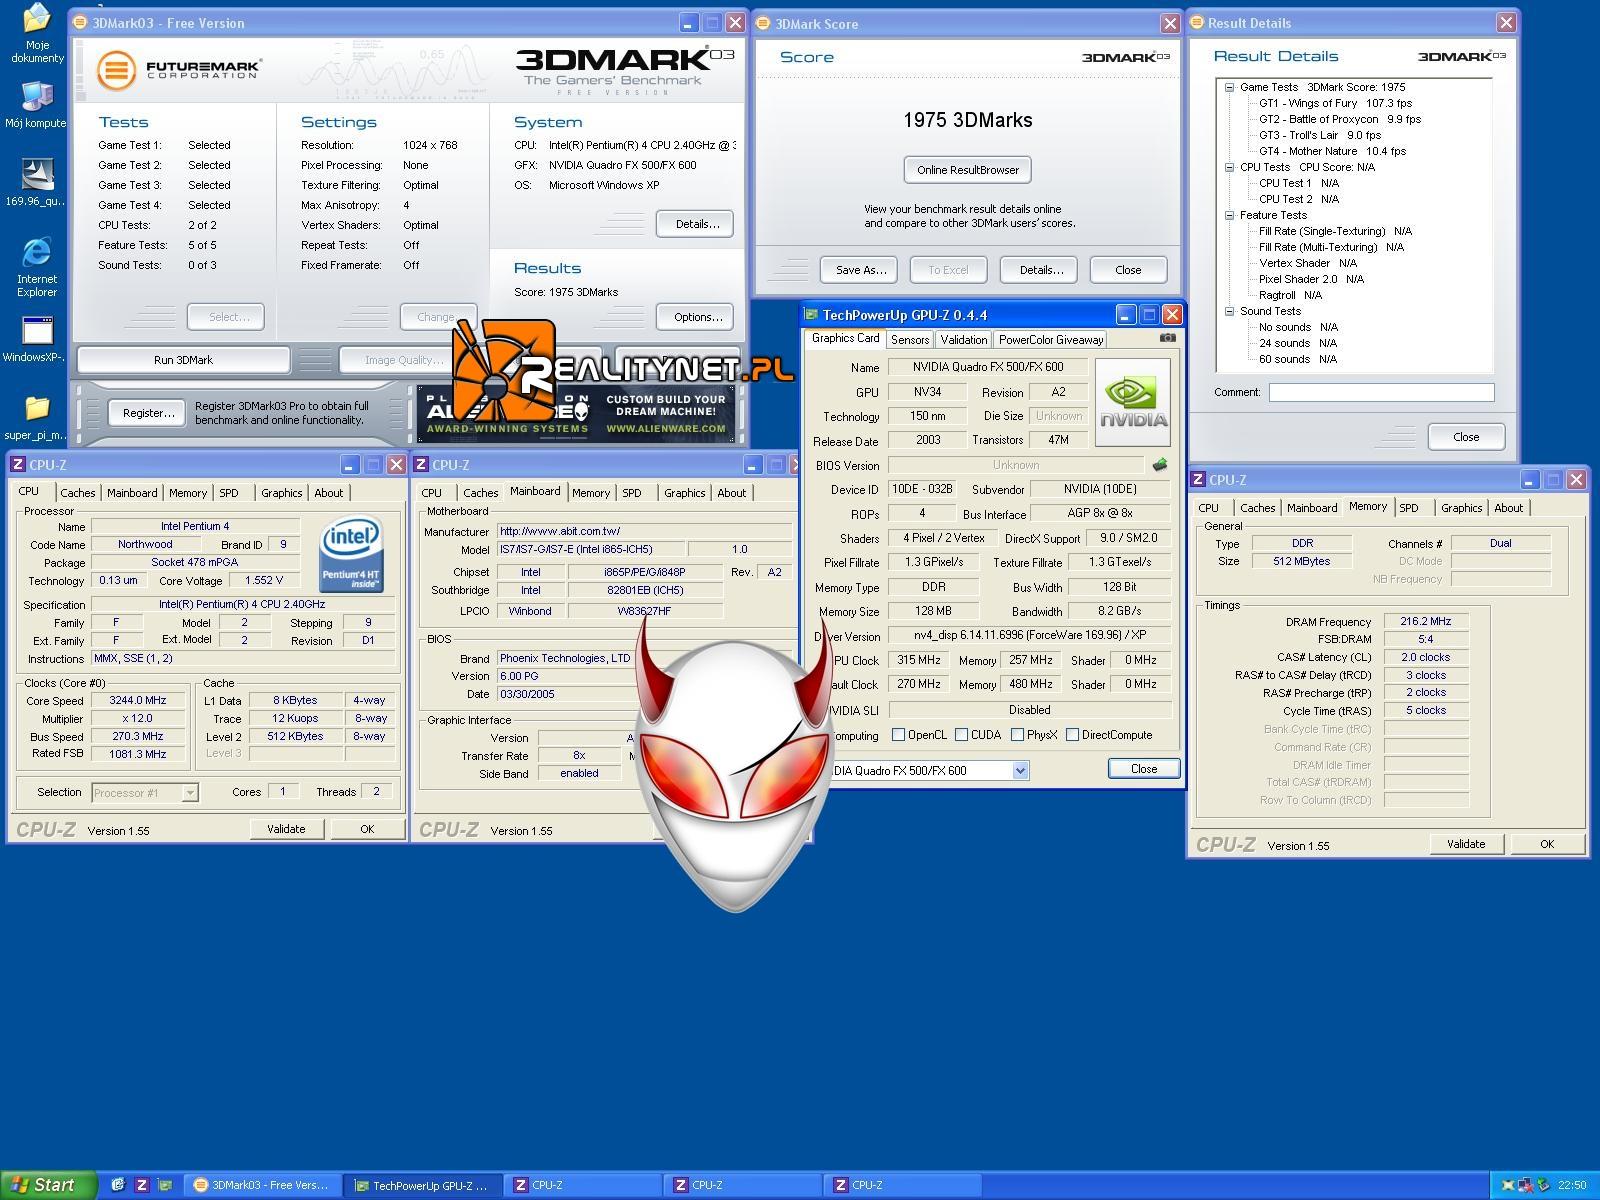Switch to TechPowerUp GPU-Z taskbar button
Image resolution: width=1600 pixels, height=1200 pixels.
[x=422, y=1185]
